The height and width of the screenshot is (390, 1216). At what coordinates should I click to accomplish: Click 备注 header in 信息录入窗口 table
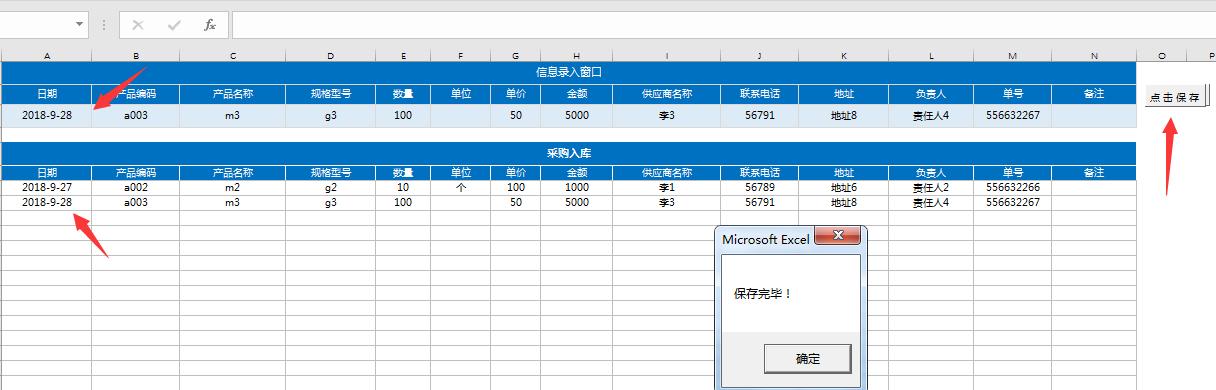pyautogui.click(x=1094, y=93)
